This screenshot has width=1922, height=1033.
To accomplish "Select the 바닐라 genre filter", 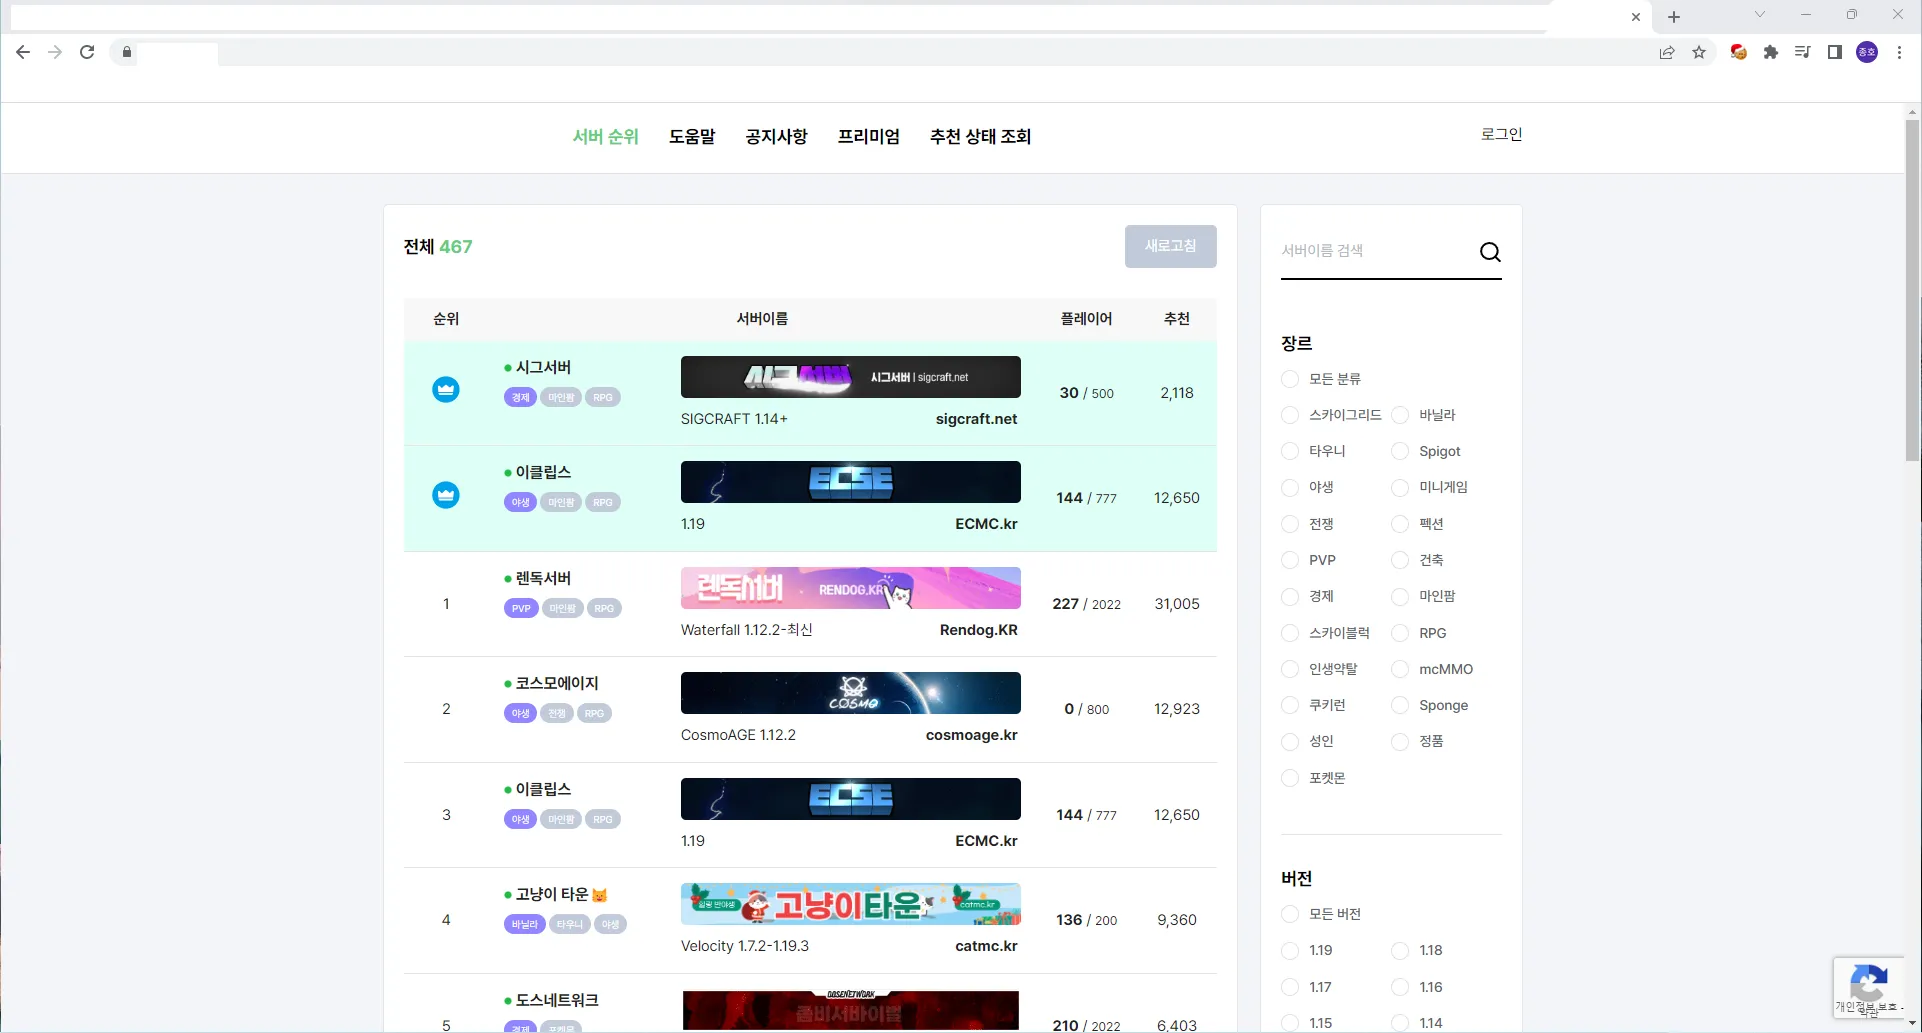I will click(x=1399, y=415).
